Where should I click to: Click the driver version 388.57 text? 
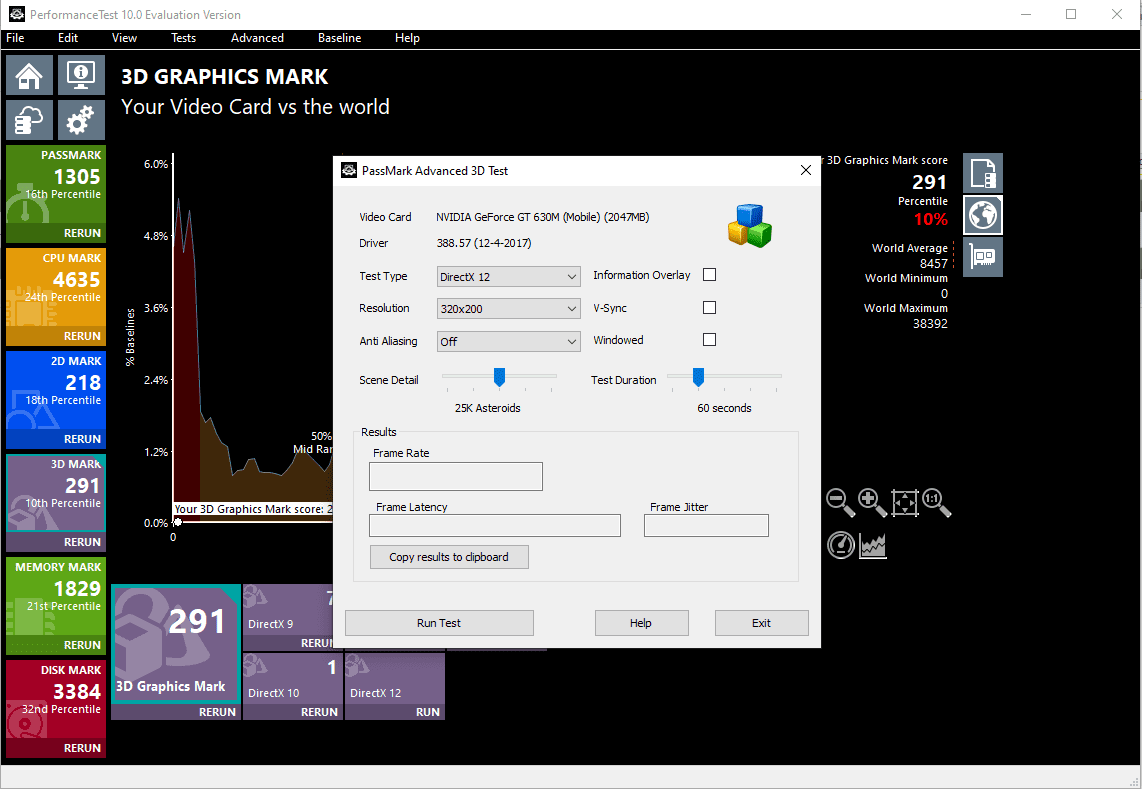click(484, 243)
